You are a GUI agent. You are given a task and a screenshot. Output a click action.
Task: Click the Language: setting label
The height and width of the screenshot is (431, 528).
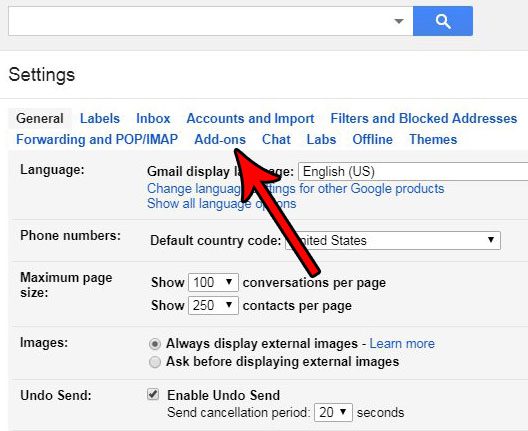click(x=52, y=169)
